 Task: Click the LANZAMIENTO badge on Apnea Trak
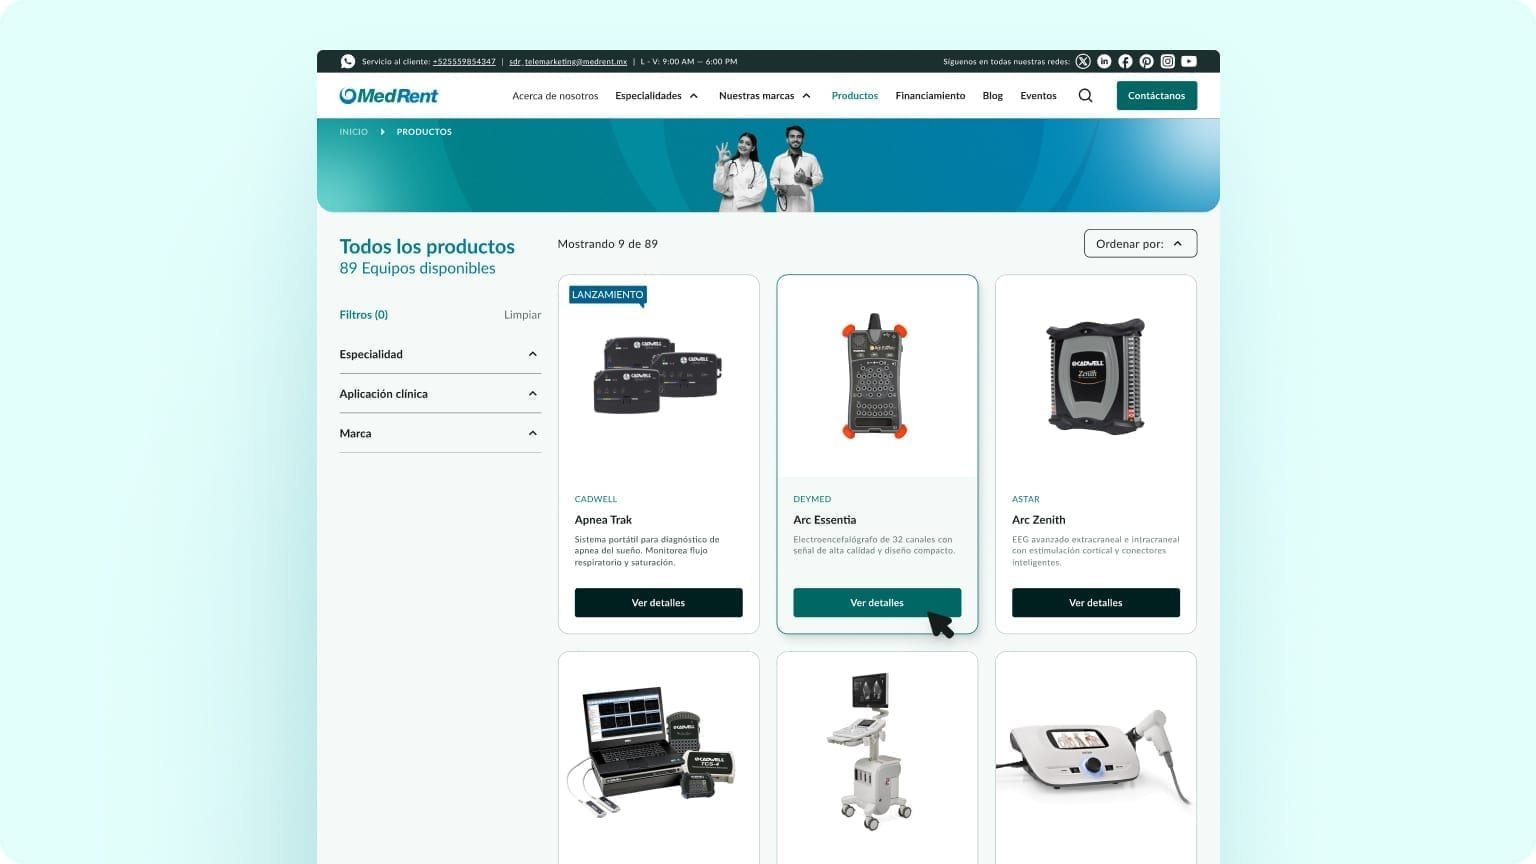pos(608,295)
